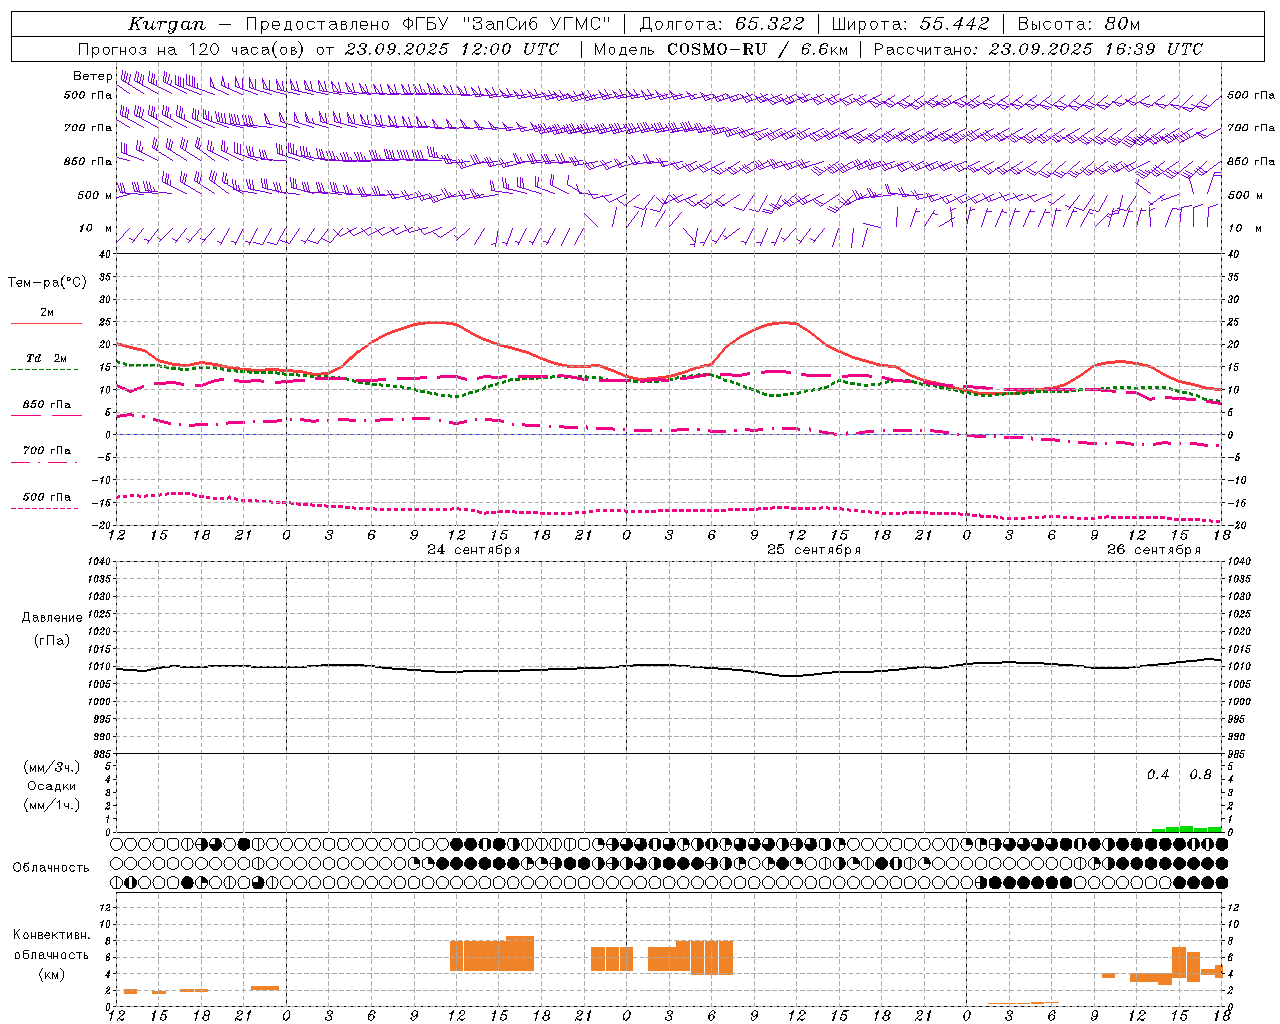Click the red 2м temperature peak on 24 сентября
1280x1024 pixels.
[436, 322]
